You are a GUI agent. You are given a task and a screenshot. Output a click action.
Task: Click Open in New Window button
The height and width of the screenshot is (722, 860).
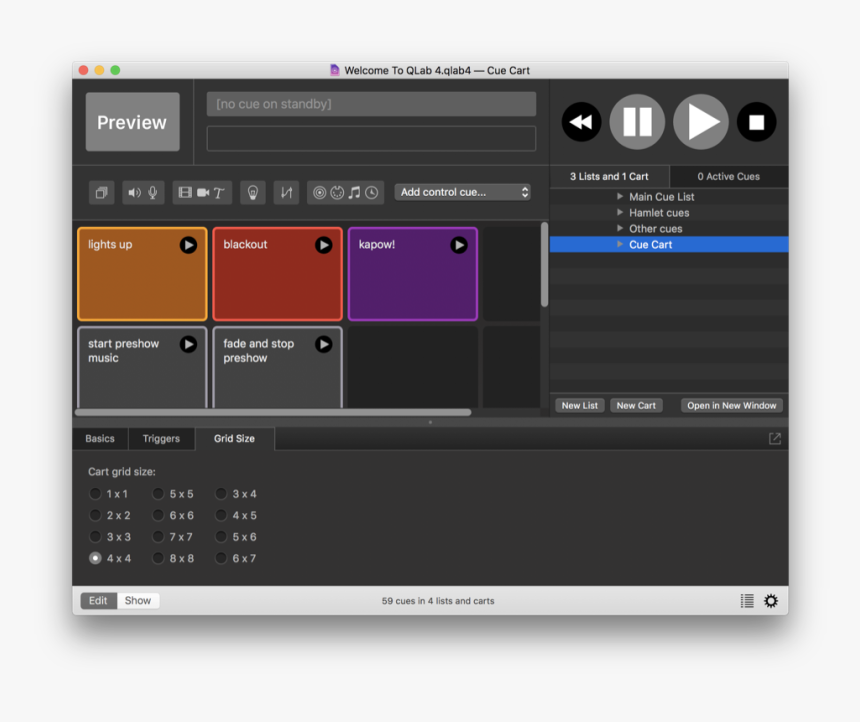[732, 405]
